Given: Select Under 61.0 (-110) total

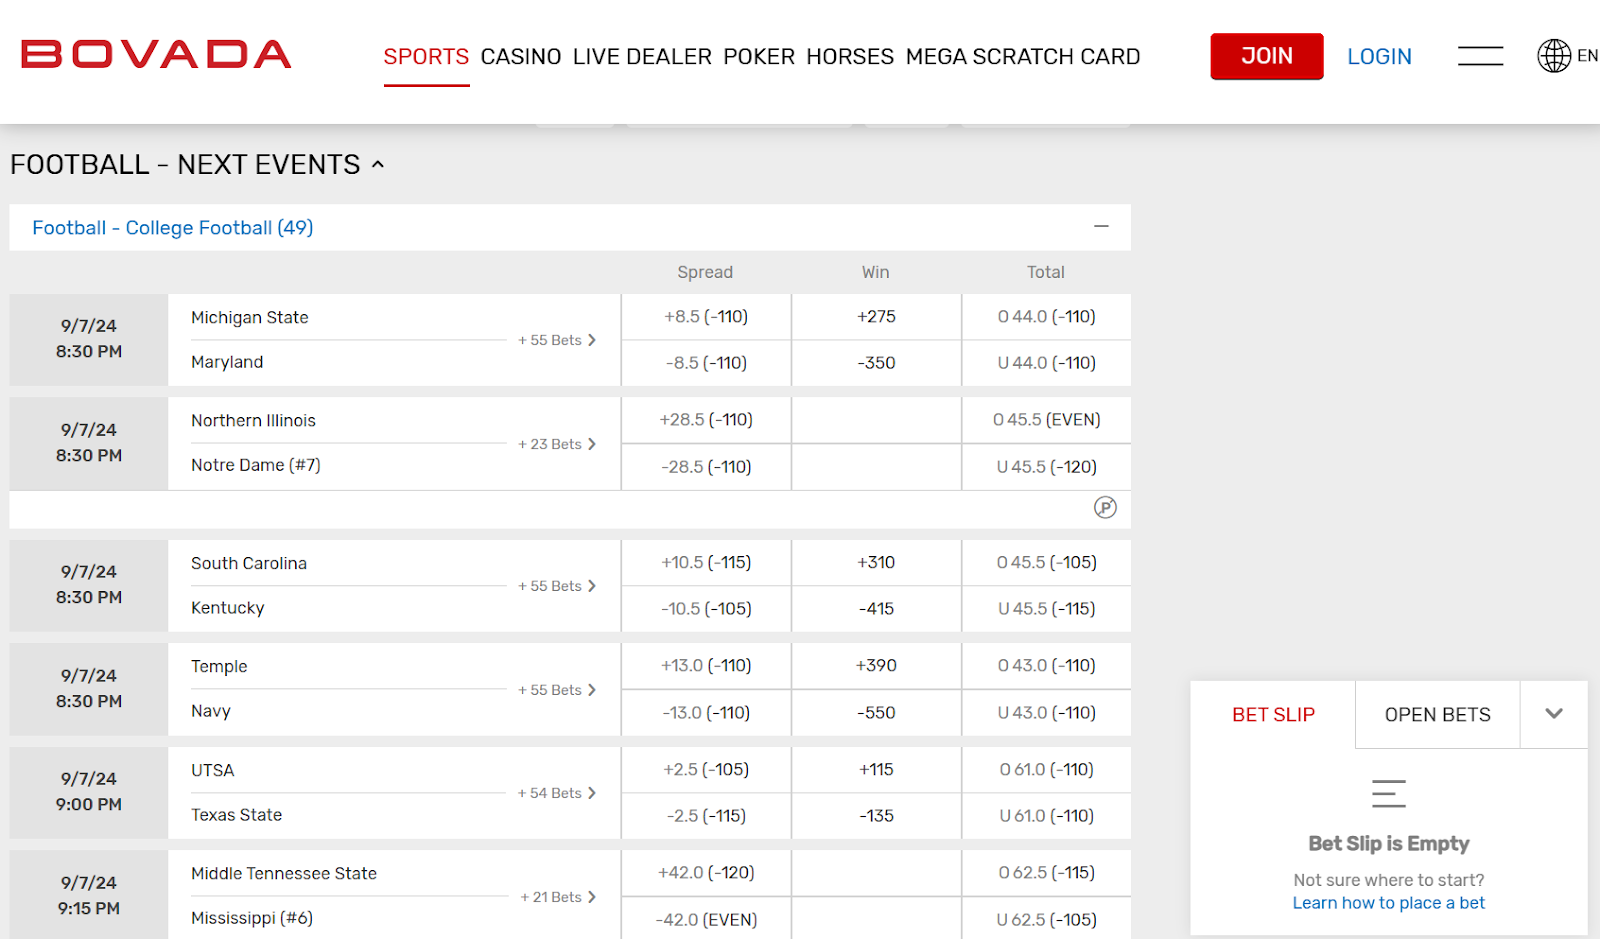Looking at the screenshot, I should 1047,816.
